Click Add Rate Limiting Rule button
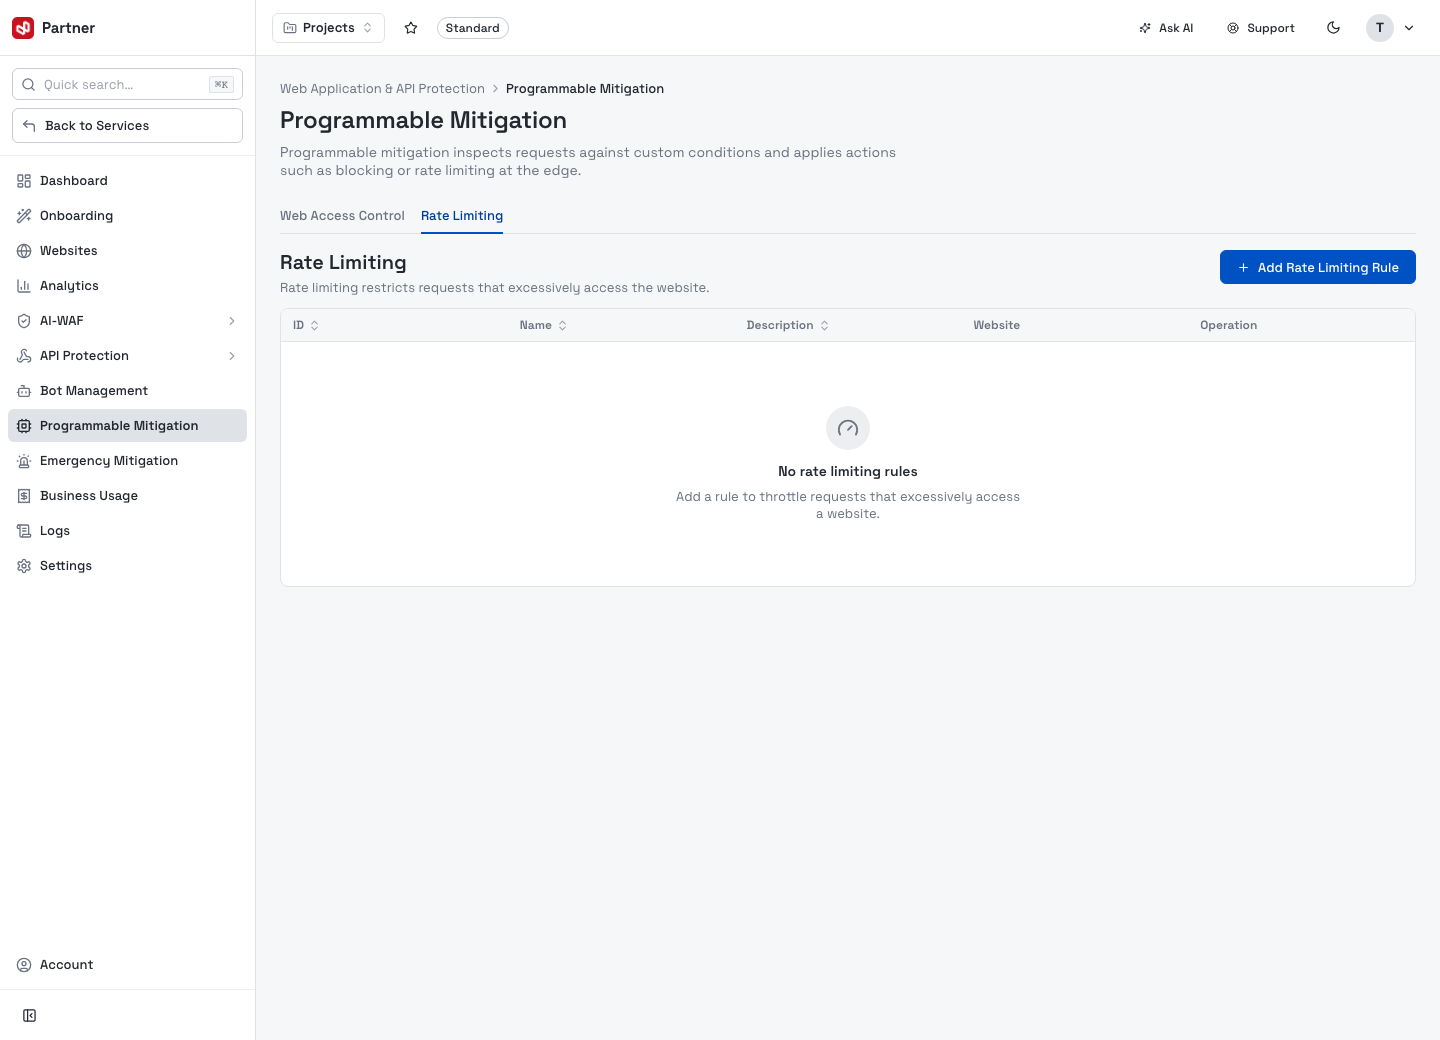The height and width of the screenshot is (1040, 1440). tap(1317, 267)
